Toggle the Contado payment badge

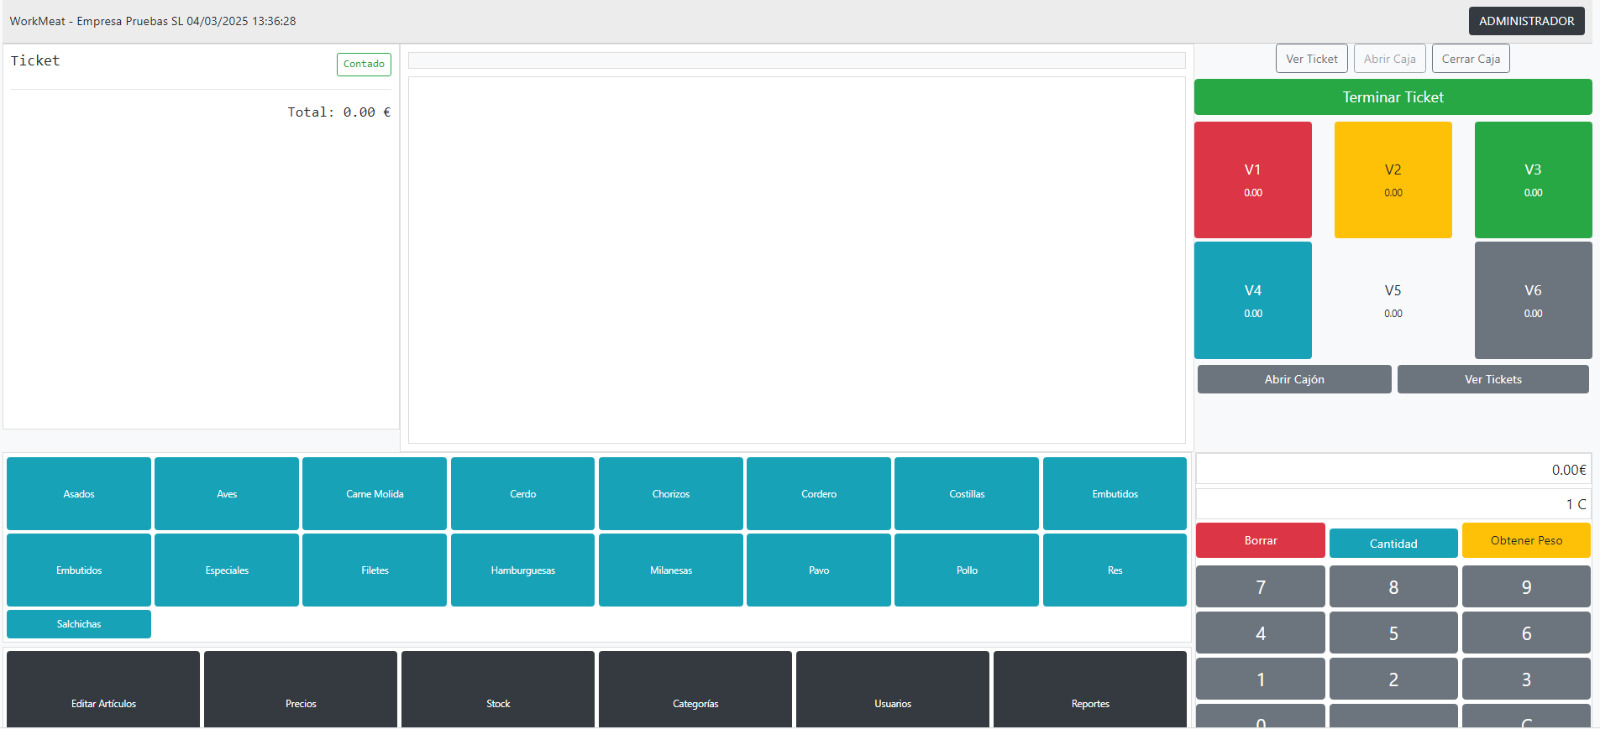click(x=364, y=64)
